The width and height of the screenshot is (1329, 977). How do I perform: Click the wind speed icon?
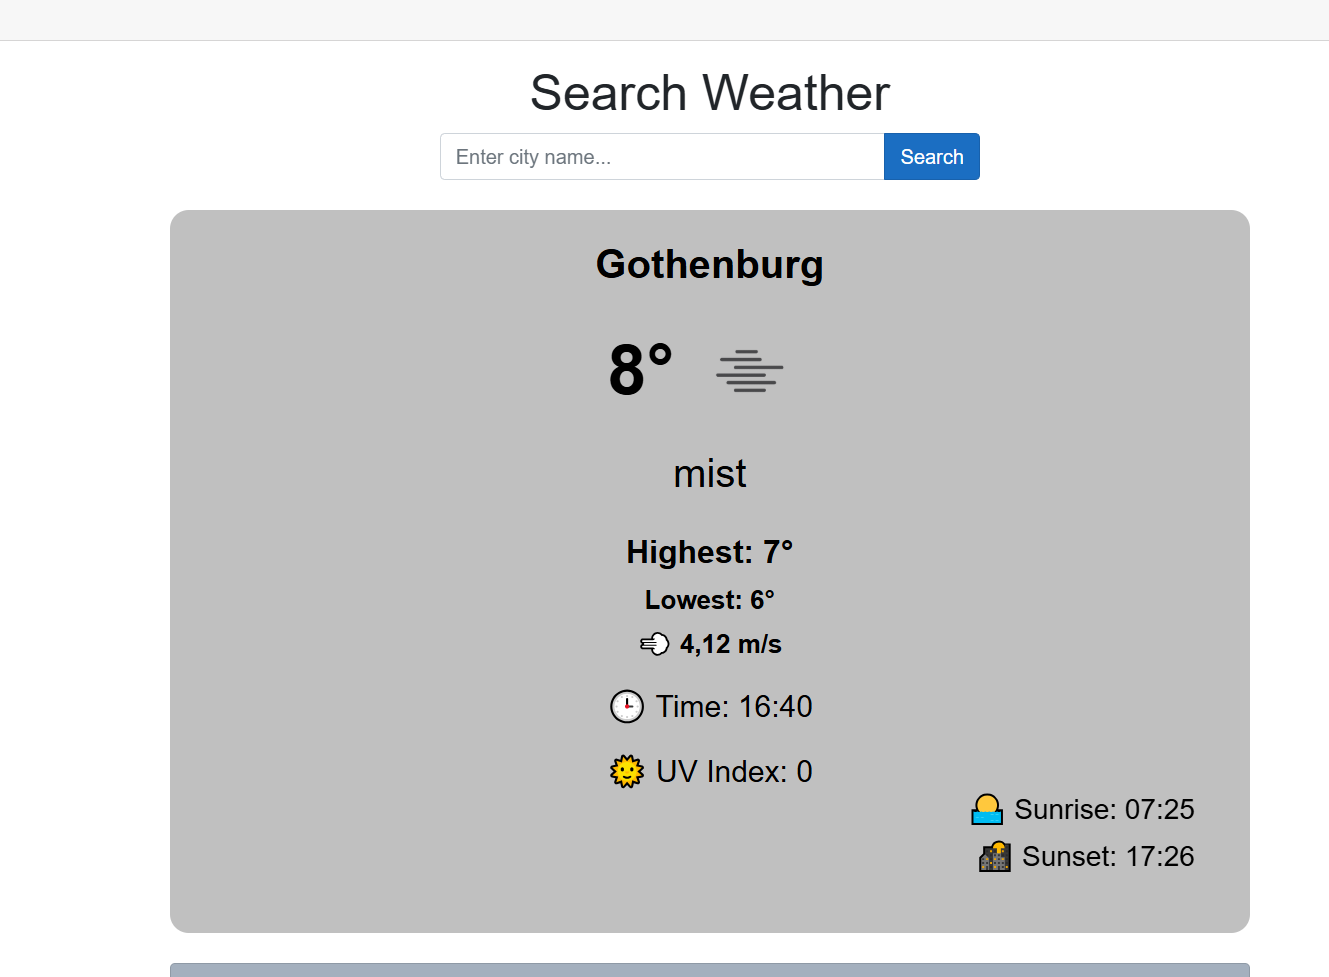(x=654, y=644)
